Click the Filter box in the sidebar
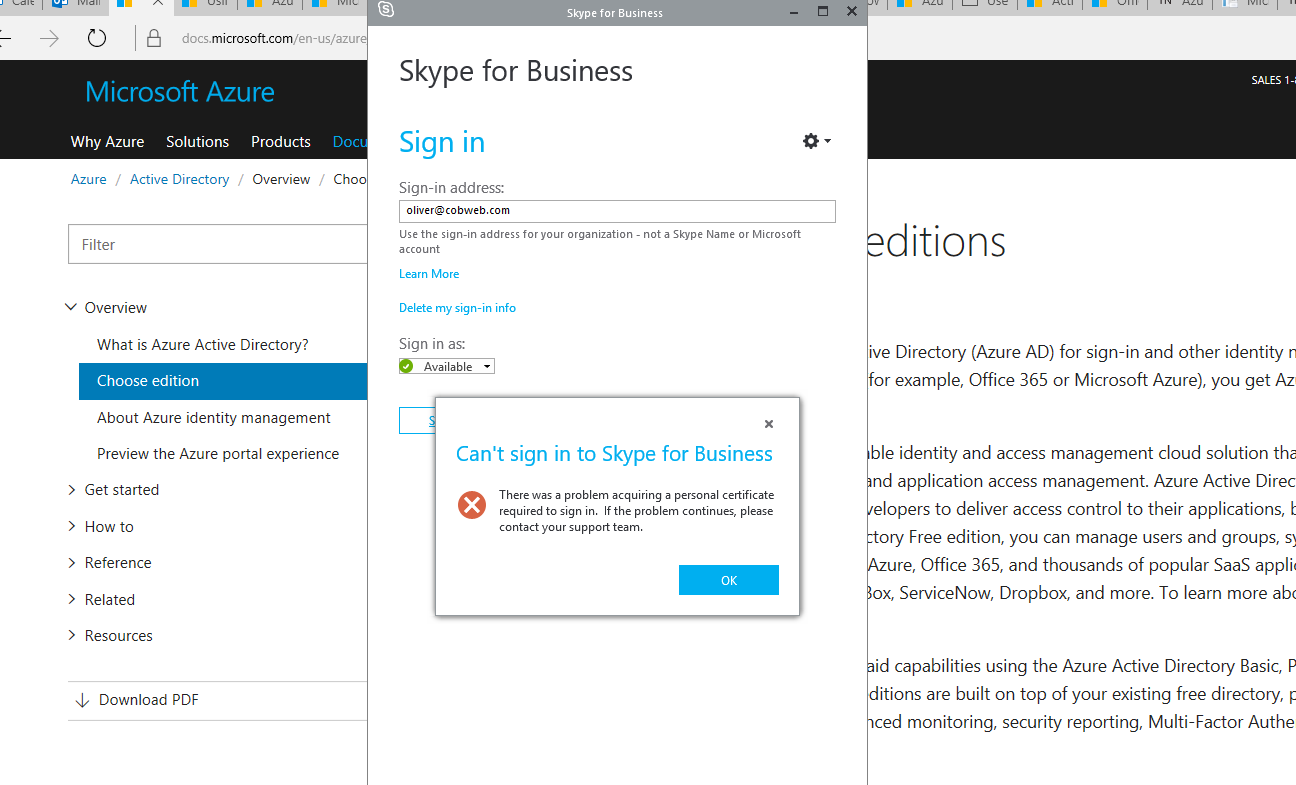Viewport: 1296px width, 785px height. coord(218,244)
